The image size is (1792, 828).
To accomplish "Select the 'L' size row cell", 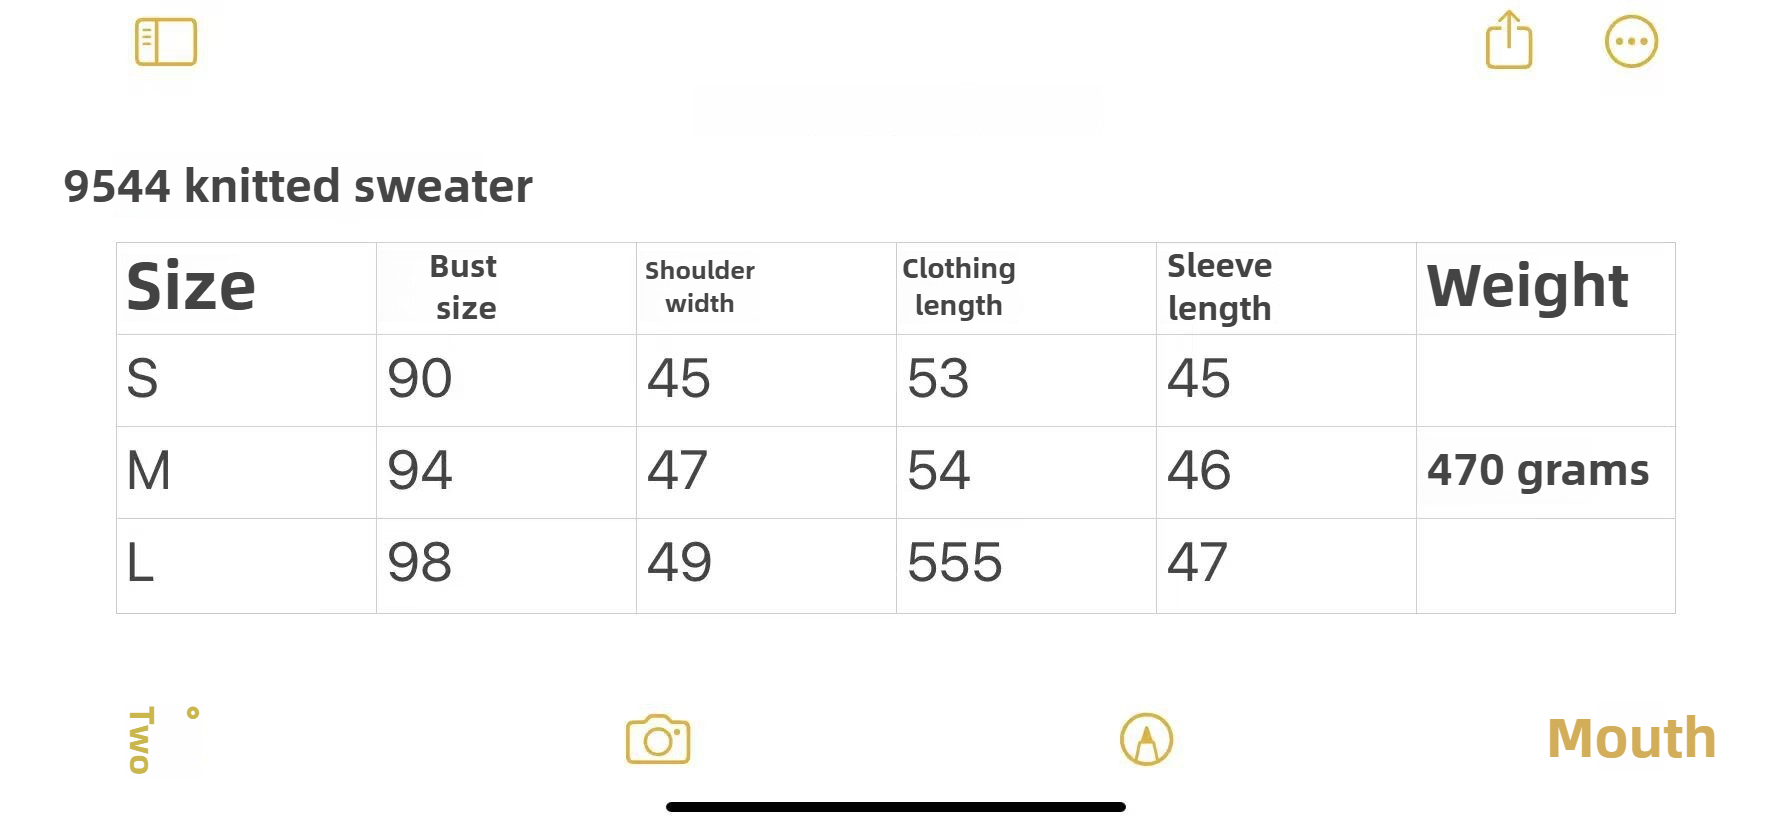I will coord(246,563).
